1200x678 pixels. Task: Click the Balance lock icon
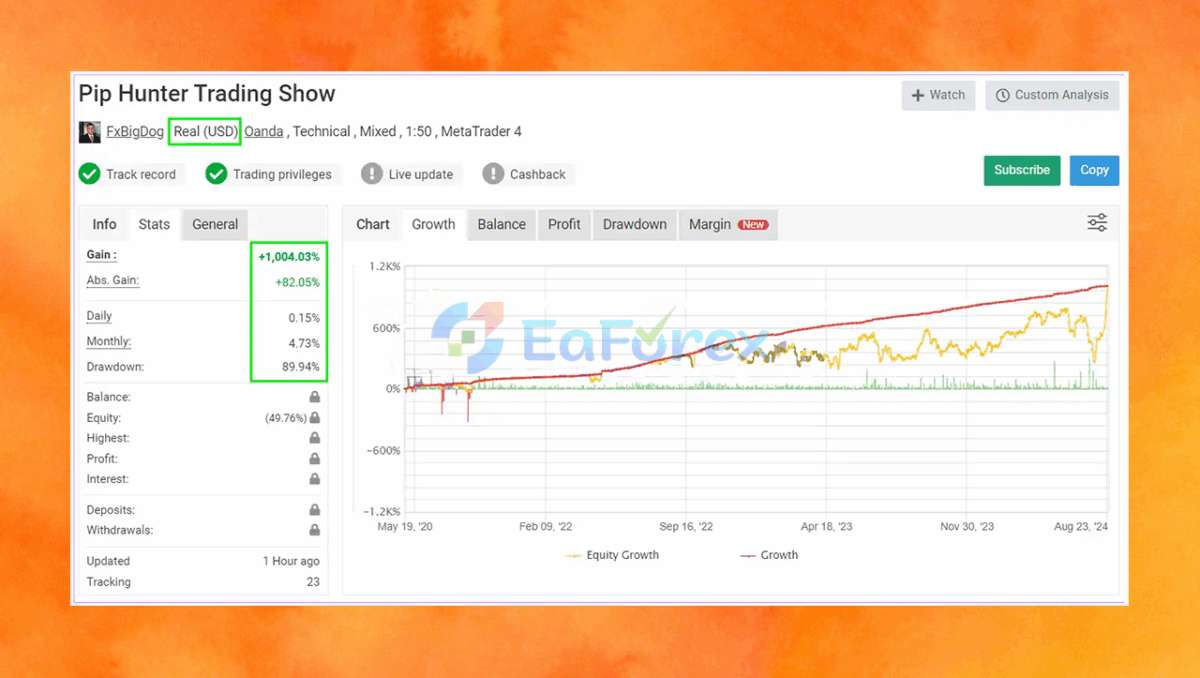coord(315,397)
